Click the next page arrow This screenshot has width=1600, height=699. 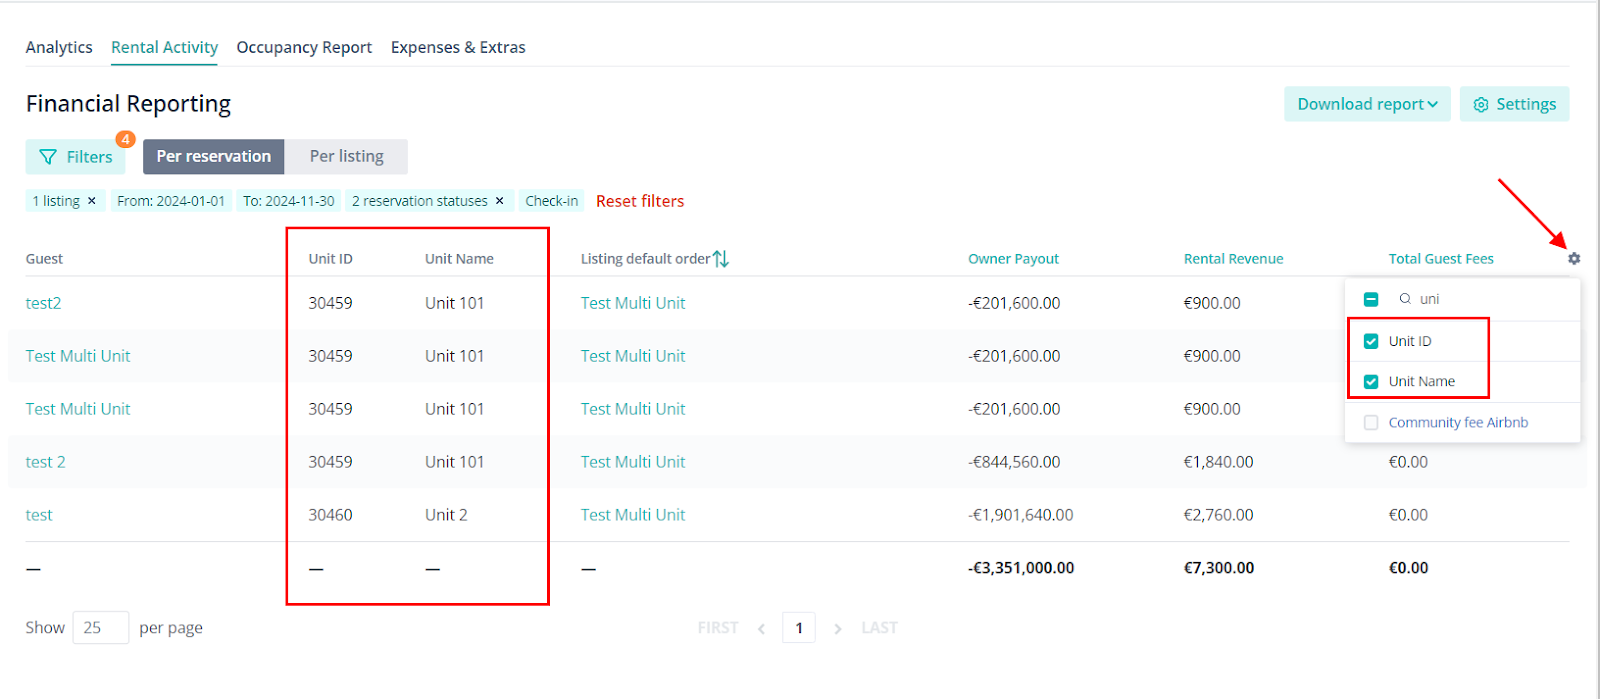click(x=838, y=629)
